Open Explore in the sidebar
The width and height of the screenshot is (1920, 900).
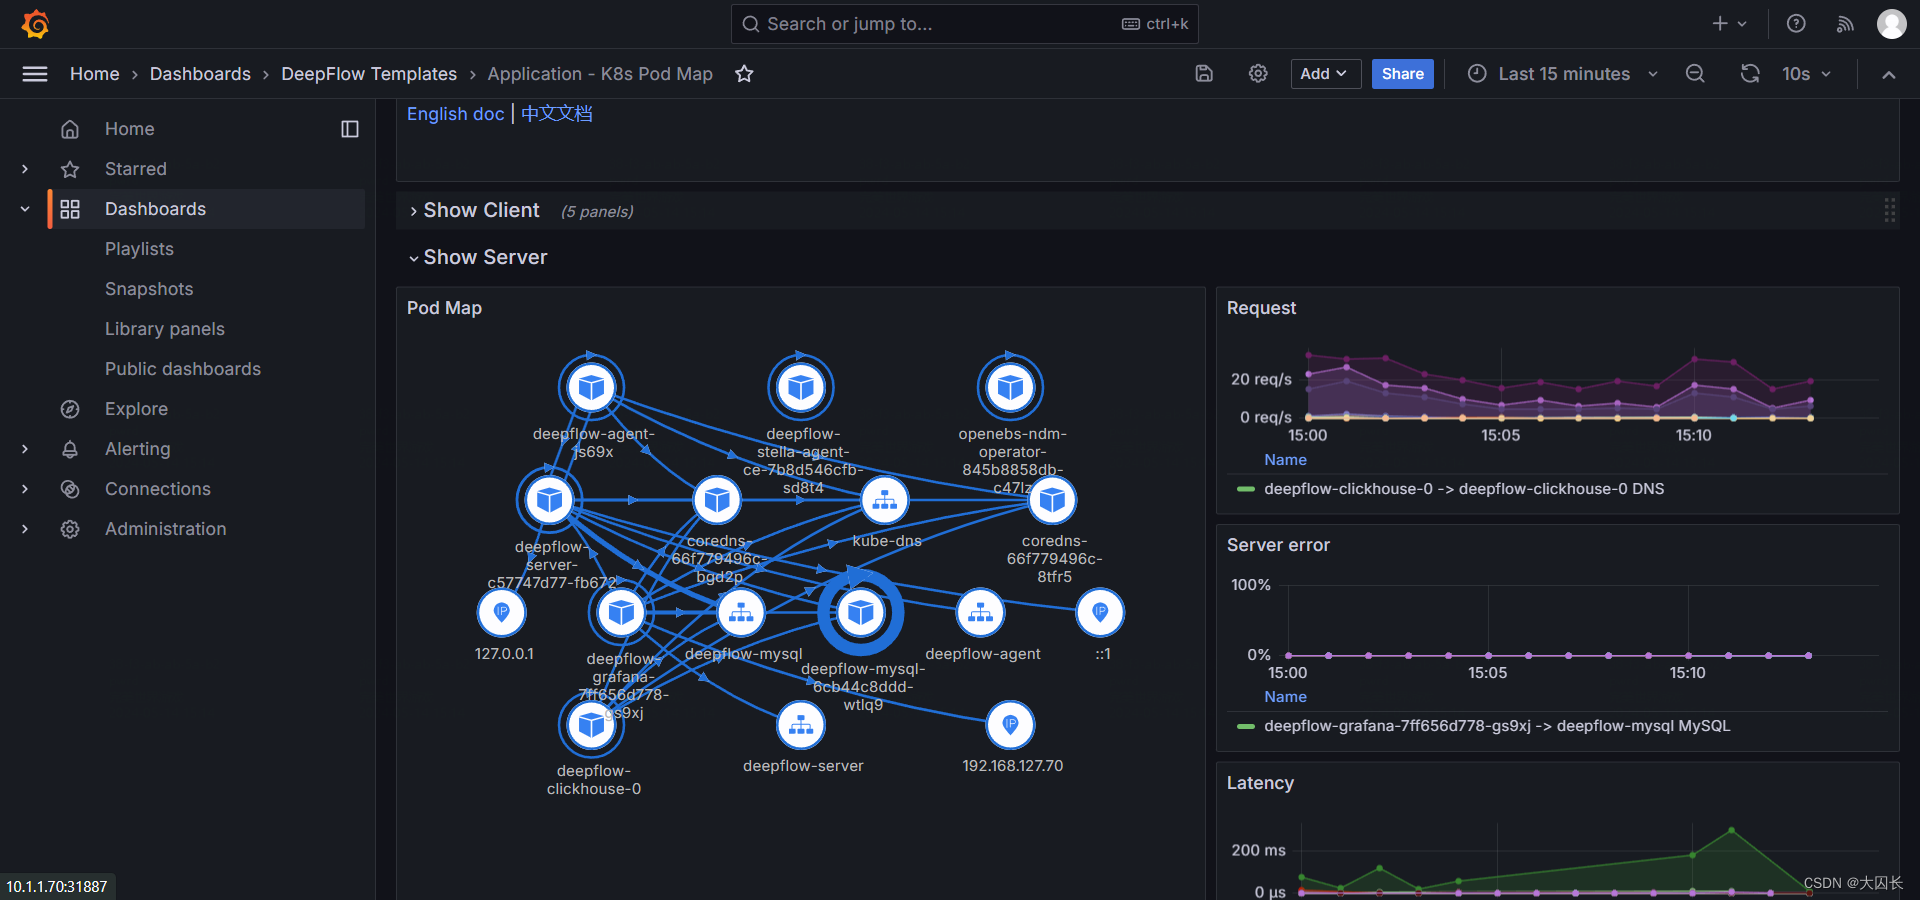(136, 409)
